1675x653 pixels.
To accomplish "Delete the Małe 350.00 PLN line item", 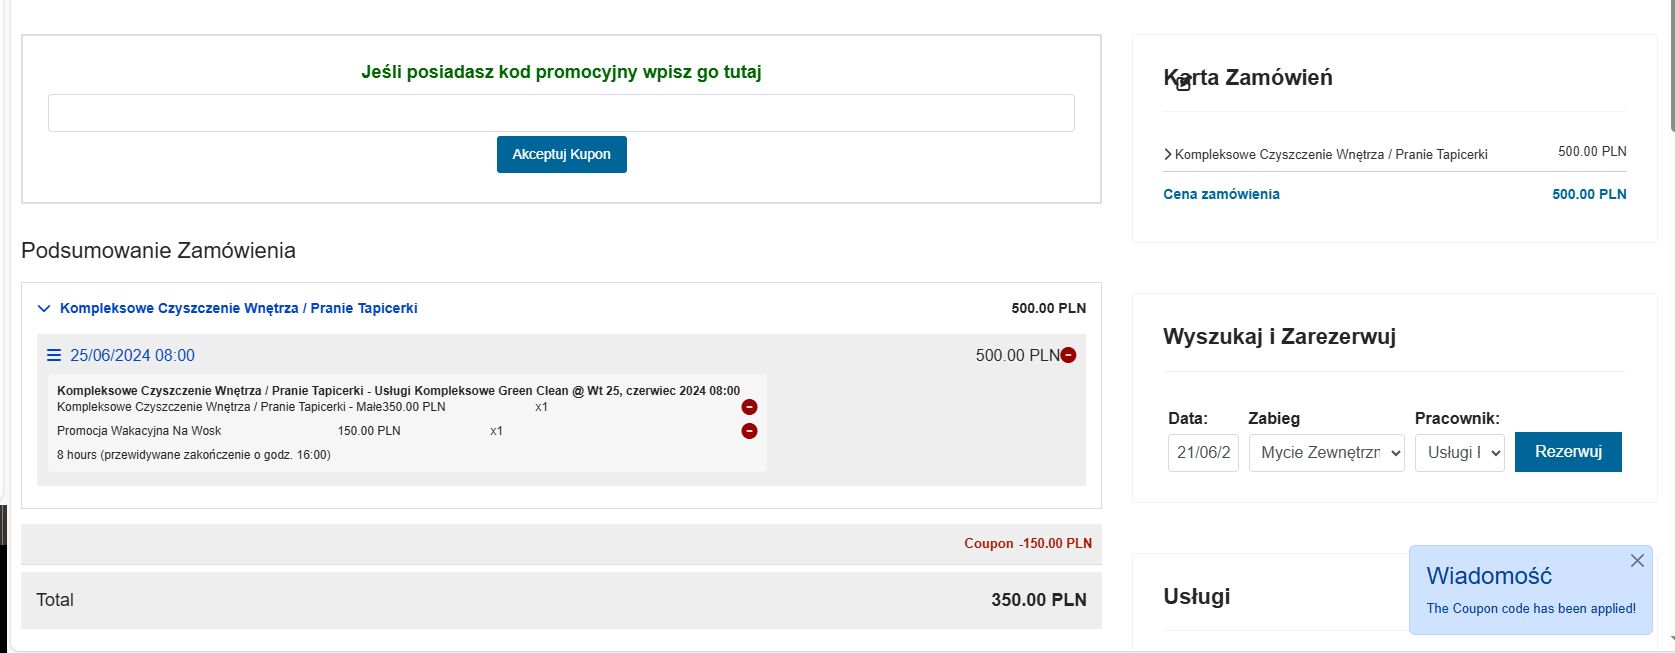I will [x=749, y=407].
